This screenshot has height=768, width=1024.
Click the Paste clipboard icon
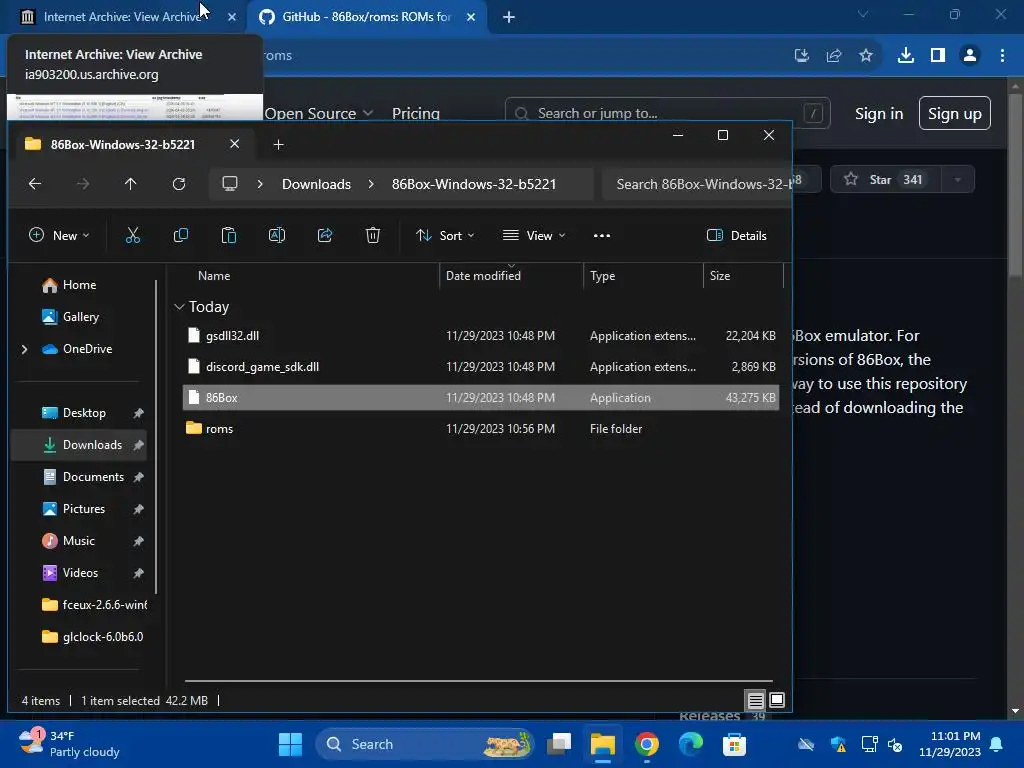coord(229,235)
